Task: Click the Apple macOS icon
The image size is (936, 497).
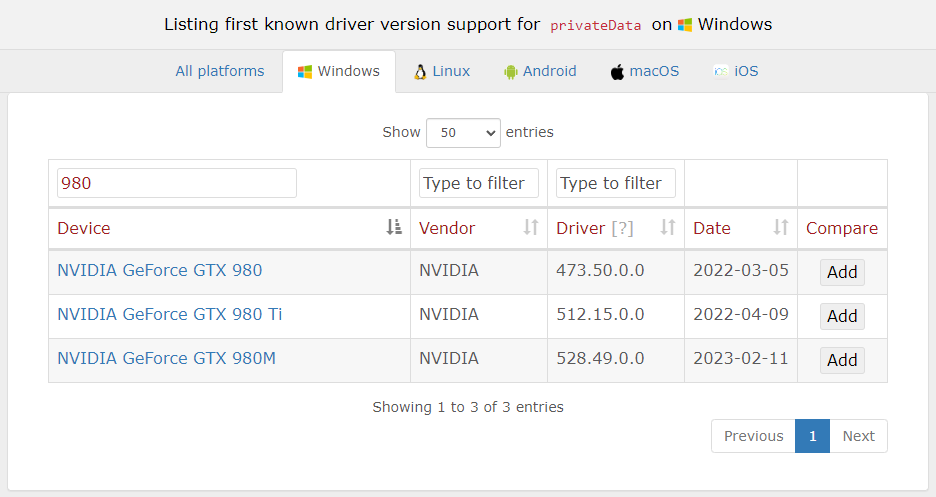Action: point(617,72)
